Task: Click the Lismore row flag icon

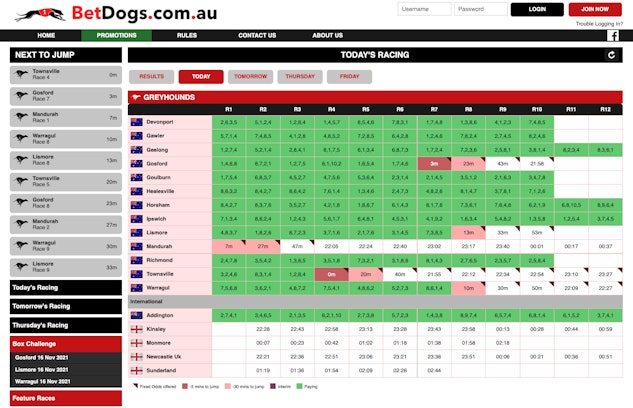Action: [136, 232]
